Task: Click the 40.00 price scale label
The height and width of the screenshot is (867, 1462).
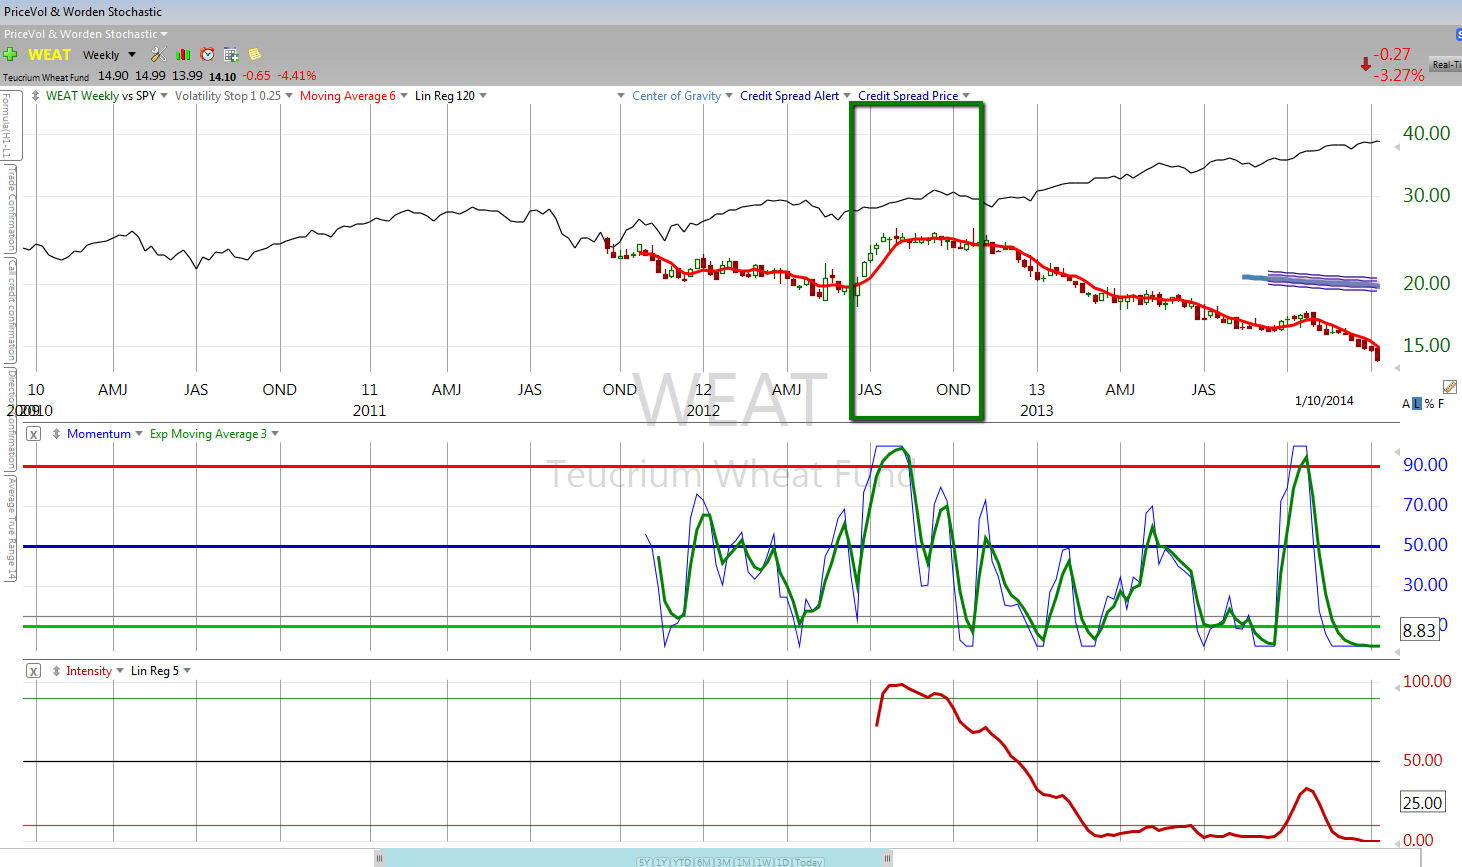Action: 1426,133
